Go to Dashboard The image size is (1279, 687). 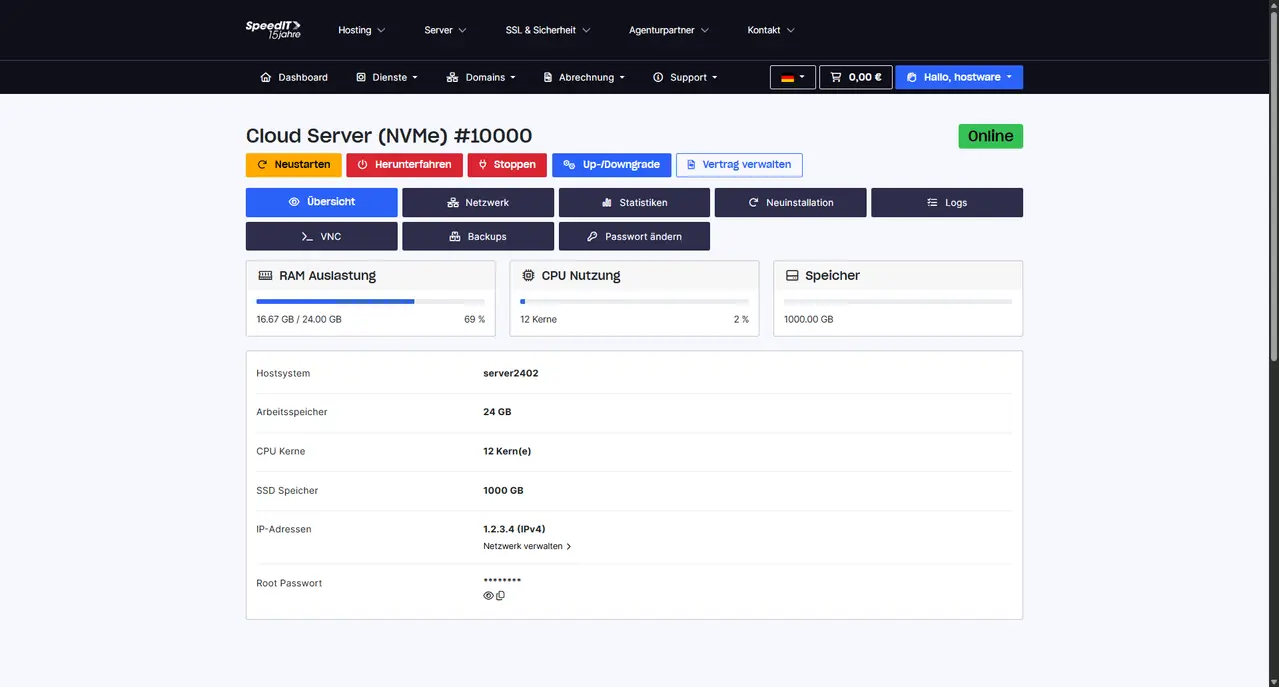294,77
